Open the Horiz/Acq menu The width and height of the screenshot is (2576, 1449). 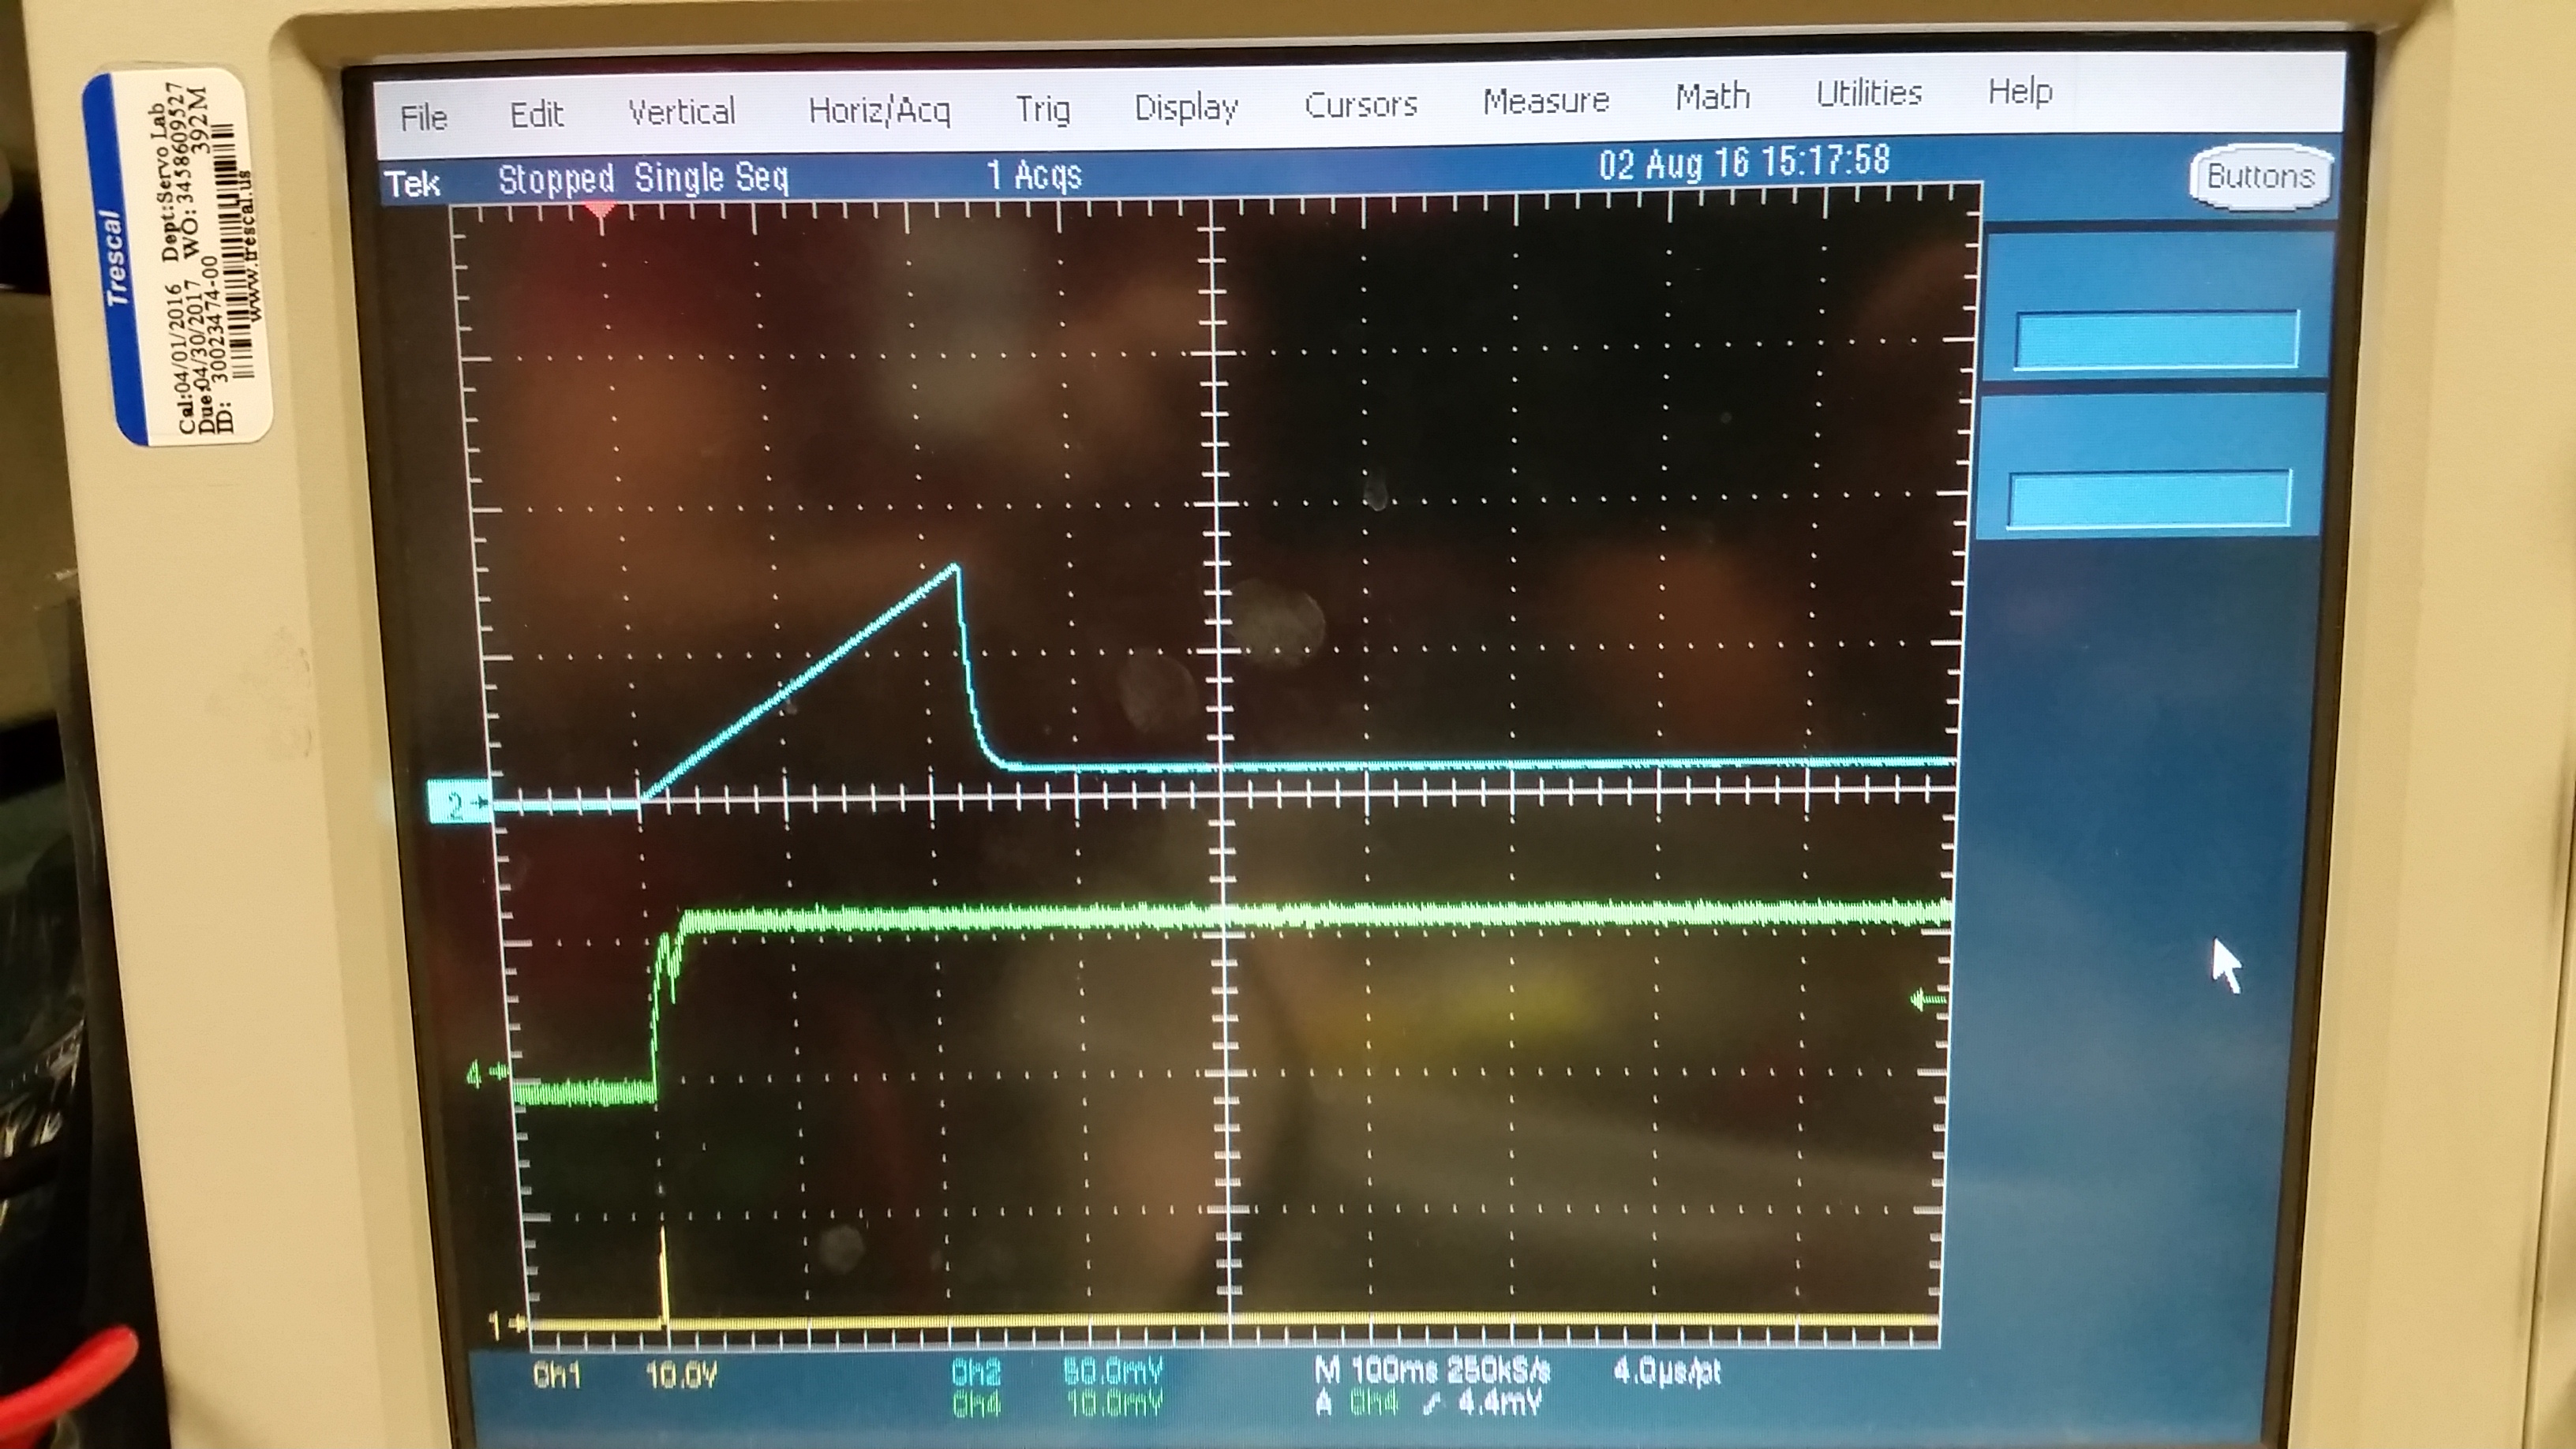point(879,110)
